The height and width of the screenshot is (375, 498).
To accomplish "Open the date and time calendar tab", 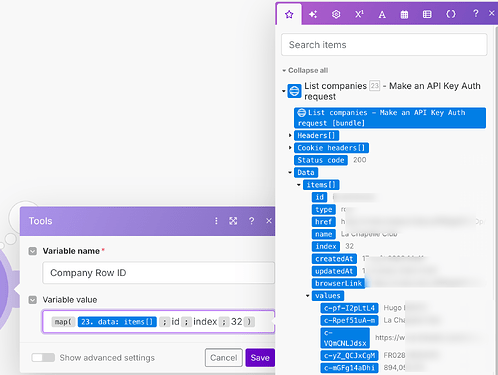I will [404, 14].
